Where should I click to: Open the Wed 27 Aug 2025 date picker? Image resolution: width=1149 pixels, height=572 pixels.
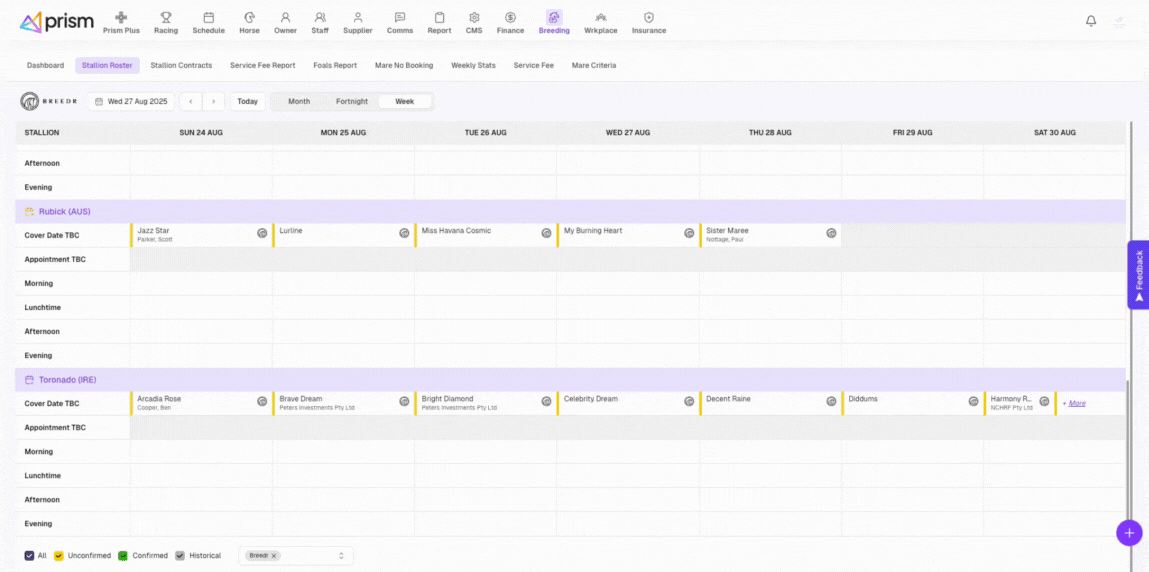pyautogui.click(x=131, y=101)
